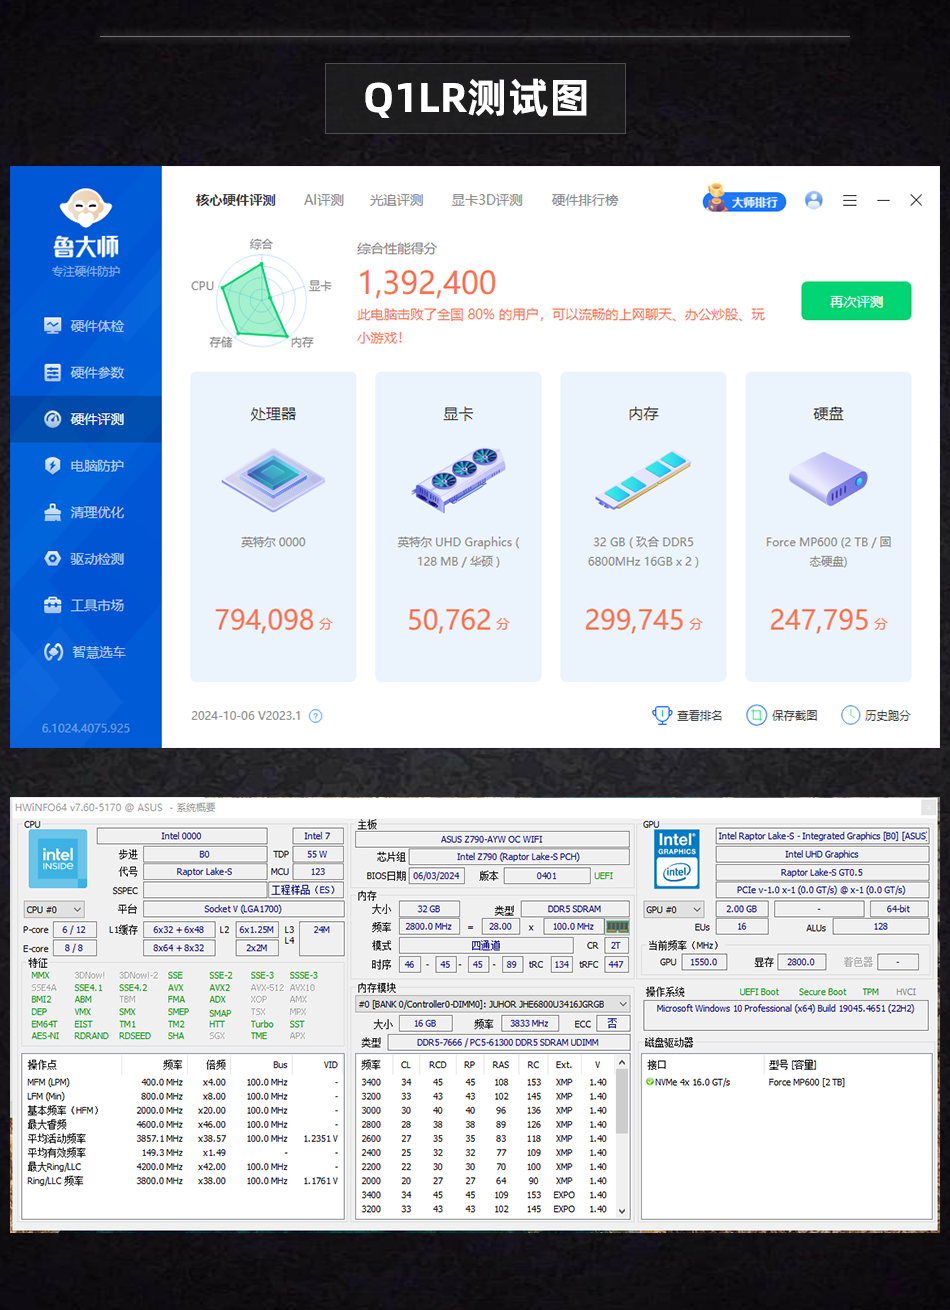Image resolution: width=950 pixels, height=1310 pixels.
Task: Click the user account avatar icon
Action: click(x=814, y=200)
